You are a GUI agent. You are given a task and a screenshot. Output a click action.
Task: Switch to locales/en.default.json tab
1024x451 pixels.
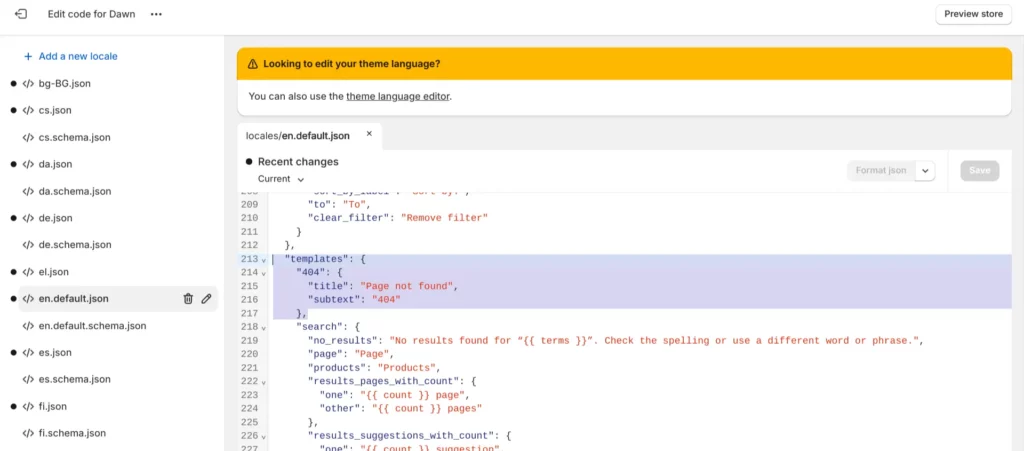[298, 136]
